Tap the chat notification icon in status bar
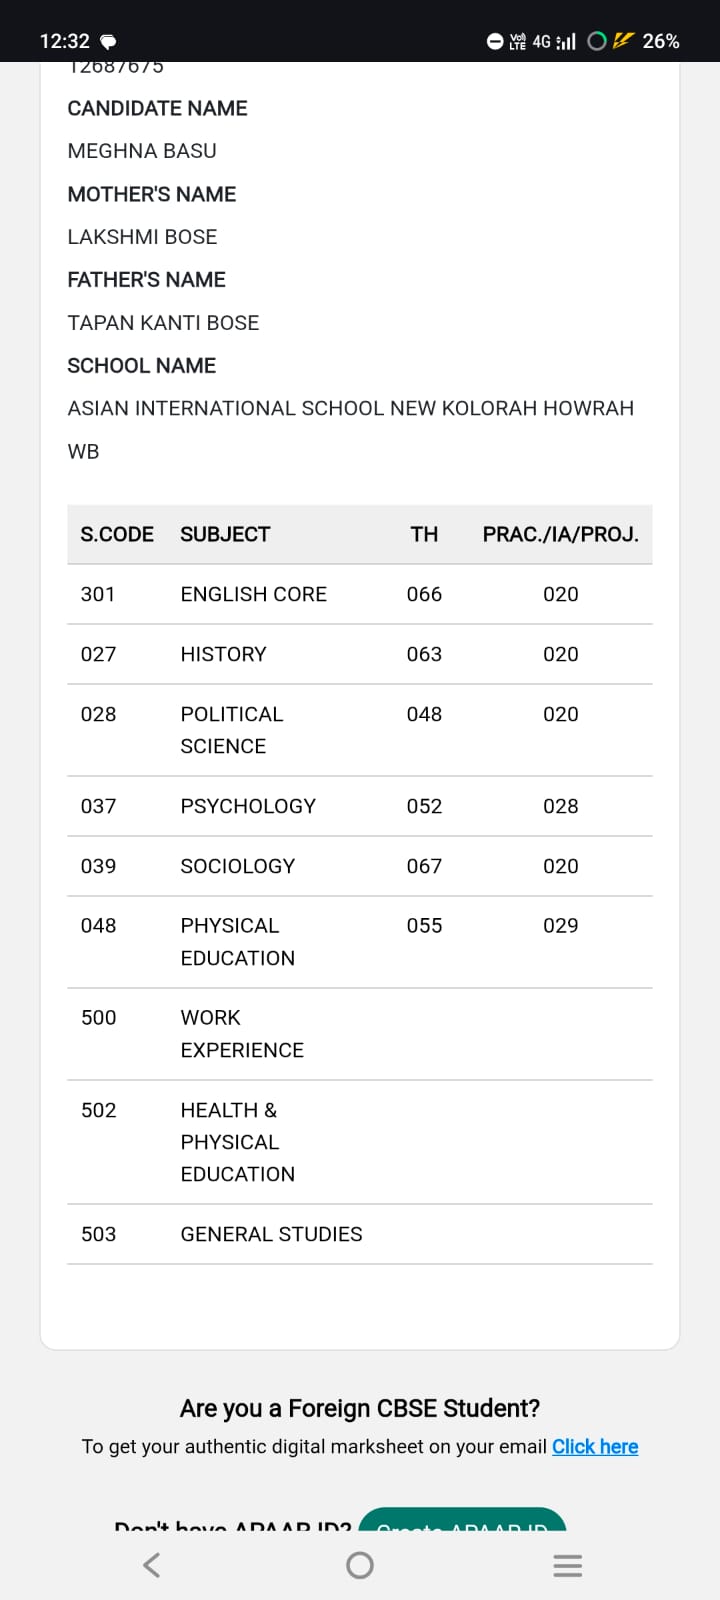 108,42
